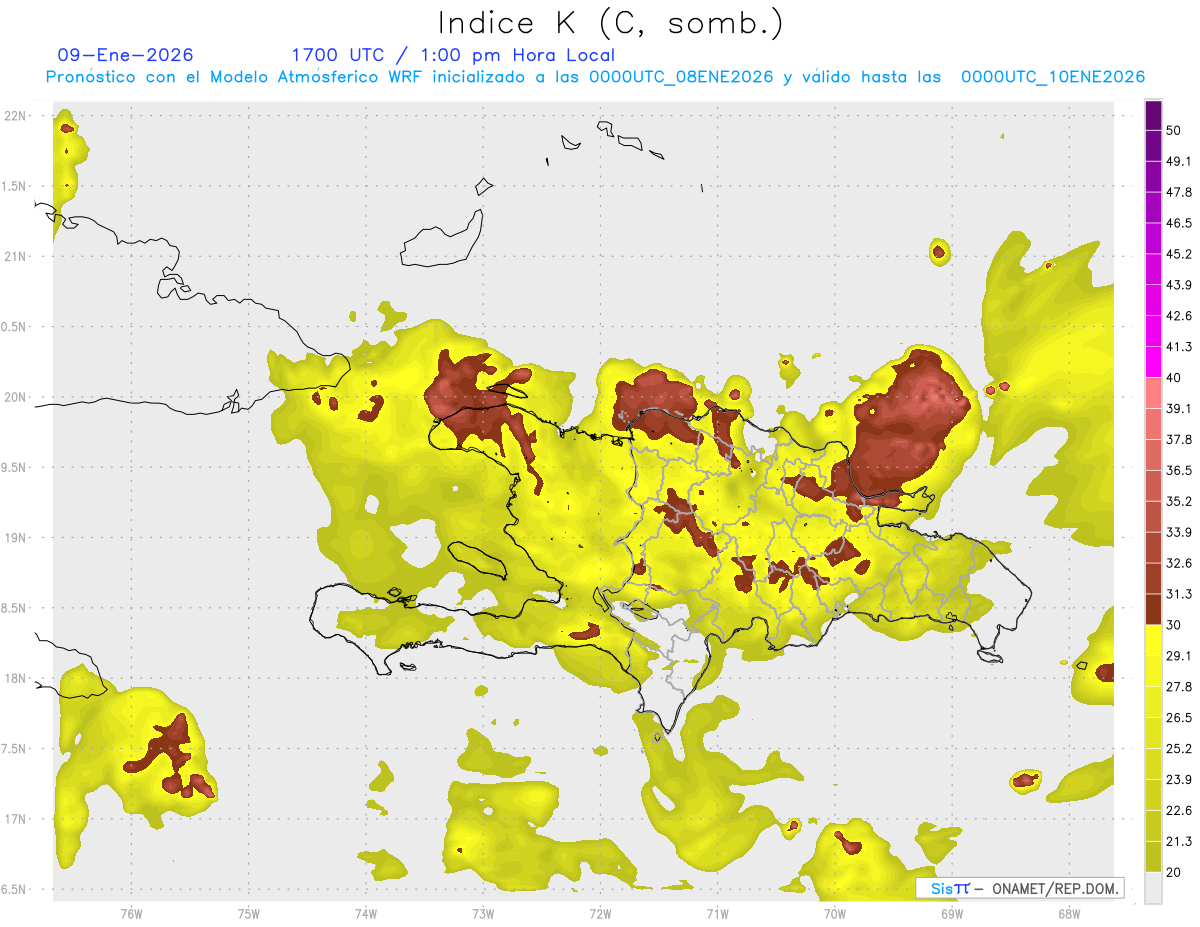Pick the dark brown band between 30 and 31.3

(1153, 610)
